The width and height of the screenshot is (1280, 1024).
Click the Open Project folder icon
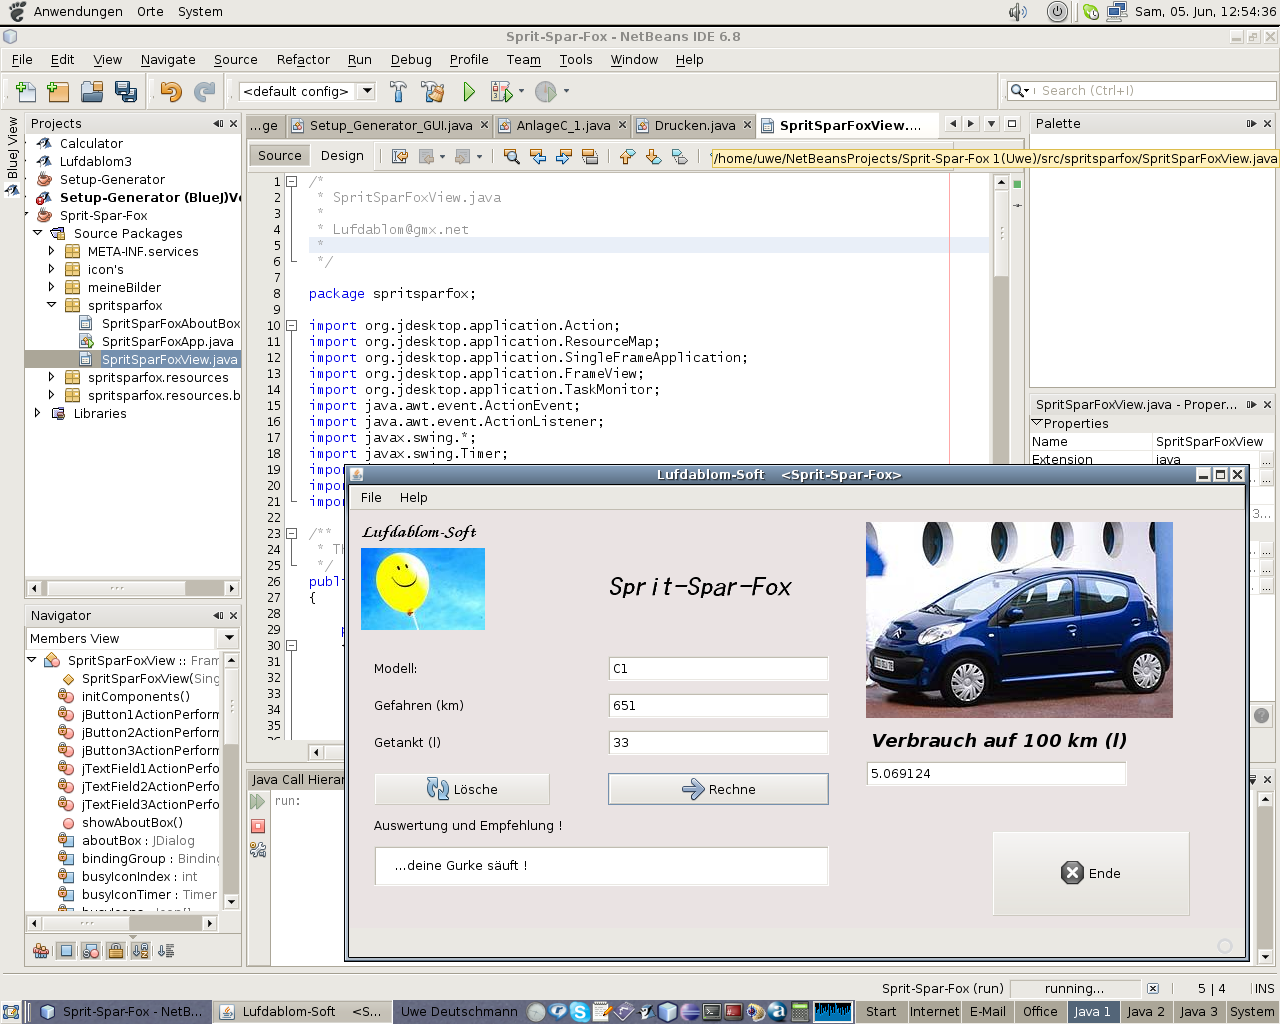click(92, 91)
